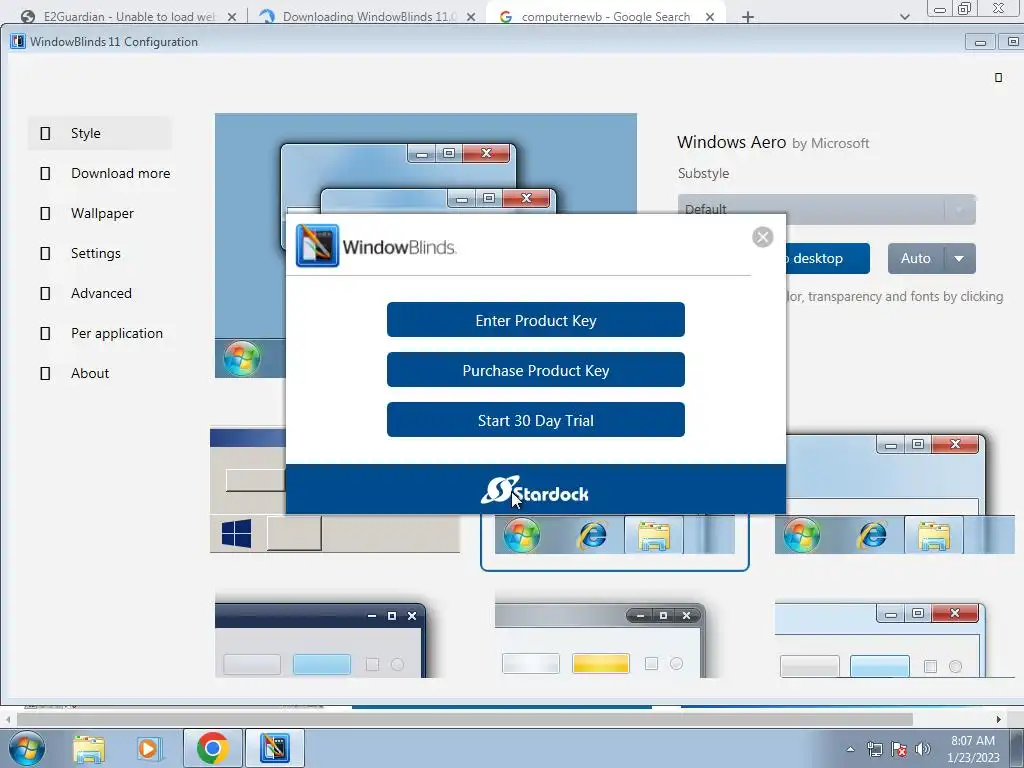Expand the Auto dropdown arrow
The width and height of the screenshot is (1024, 768).
[x=959, y=259]
